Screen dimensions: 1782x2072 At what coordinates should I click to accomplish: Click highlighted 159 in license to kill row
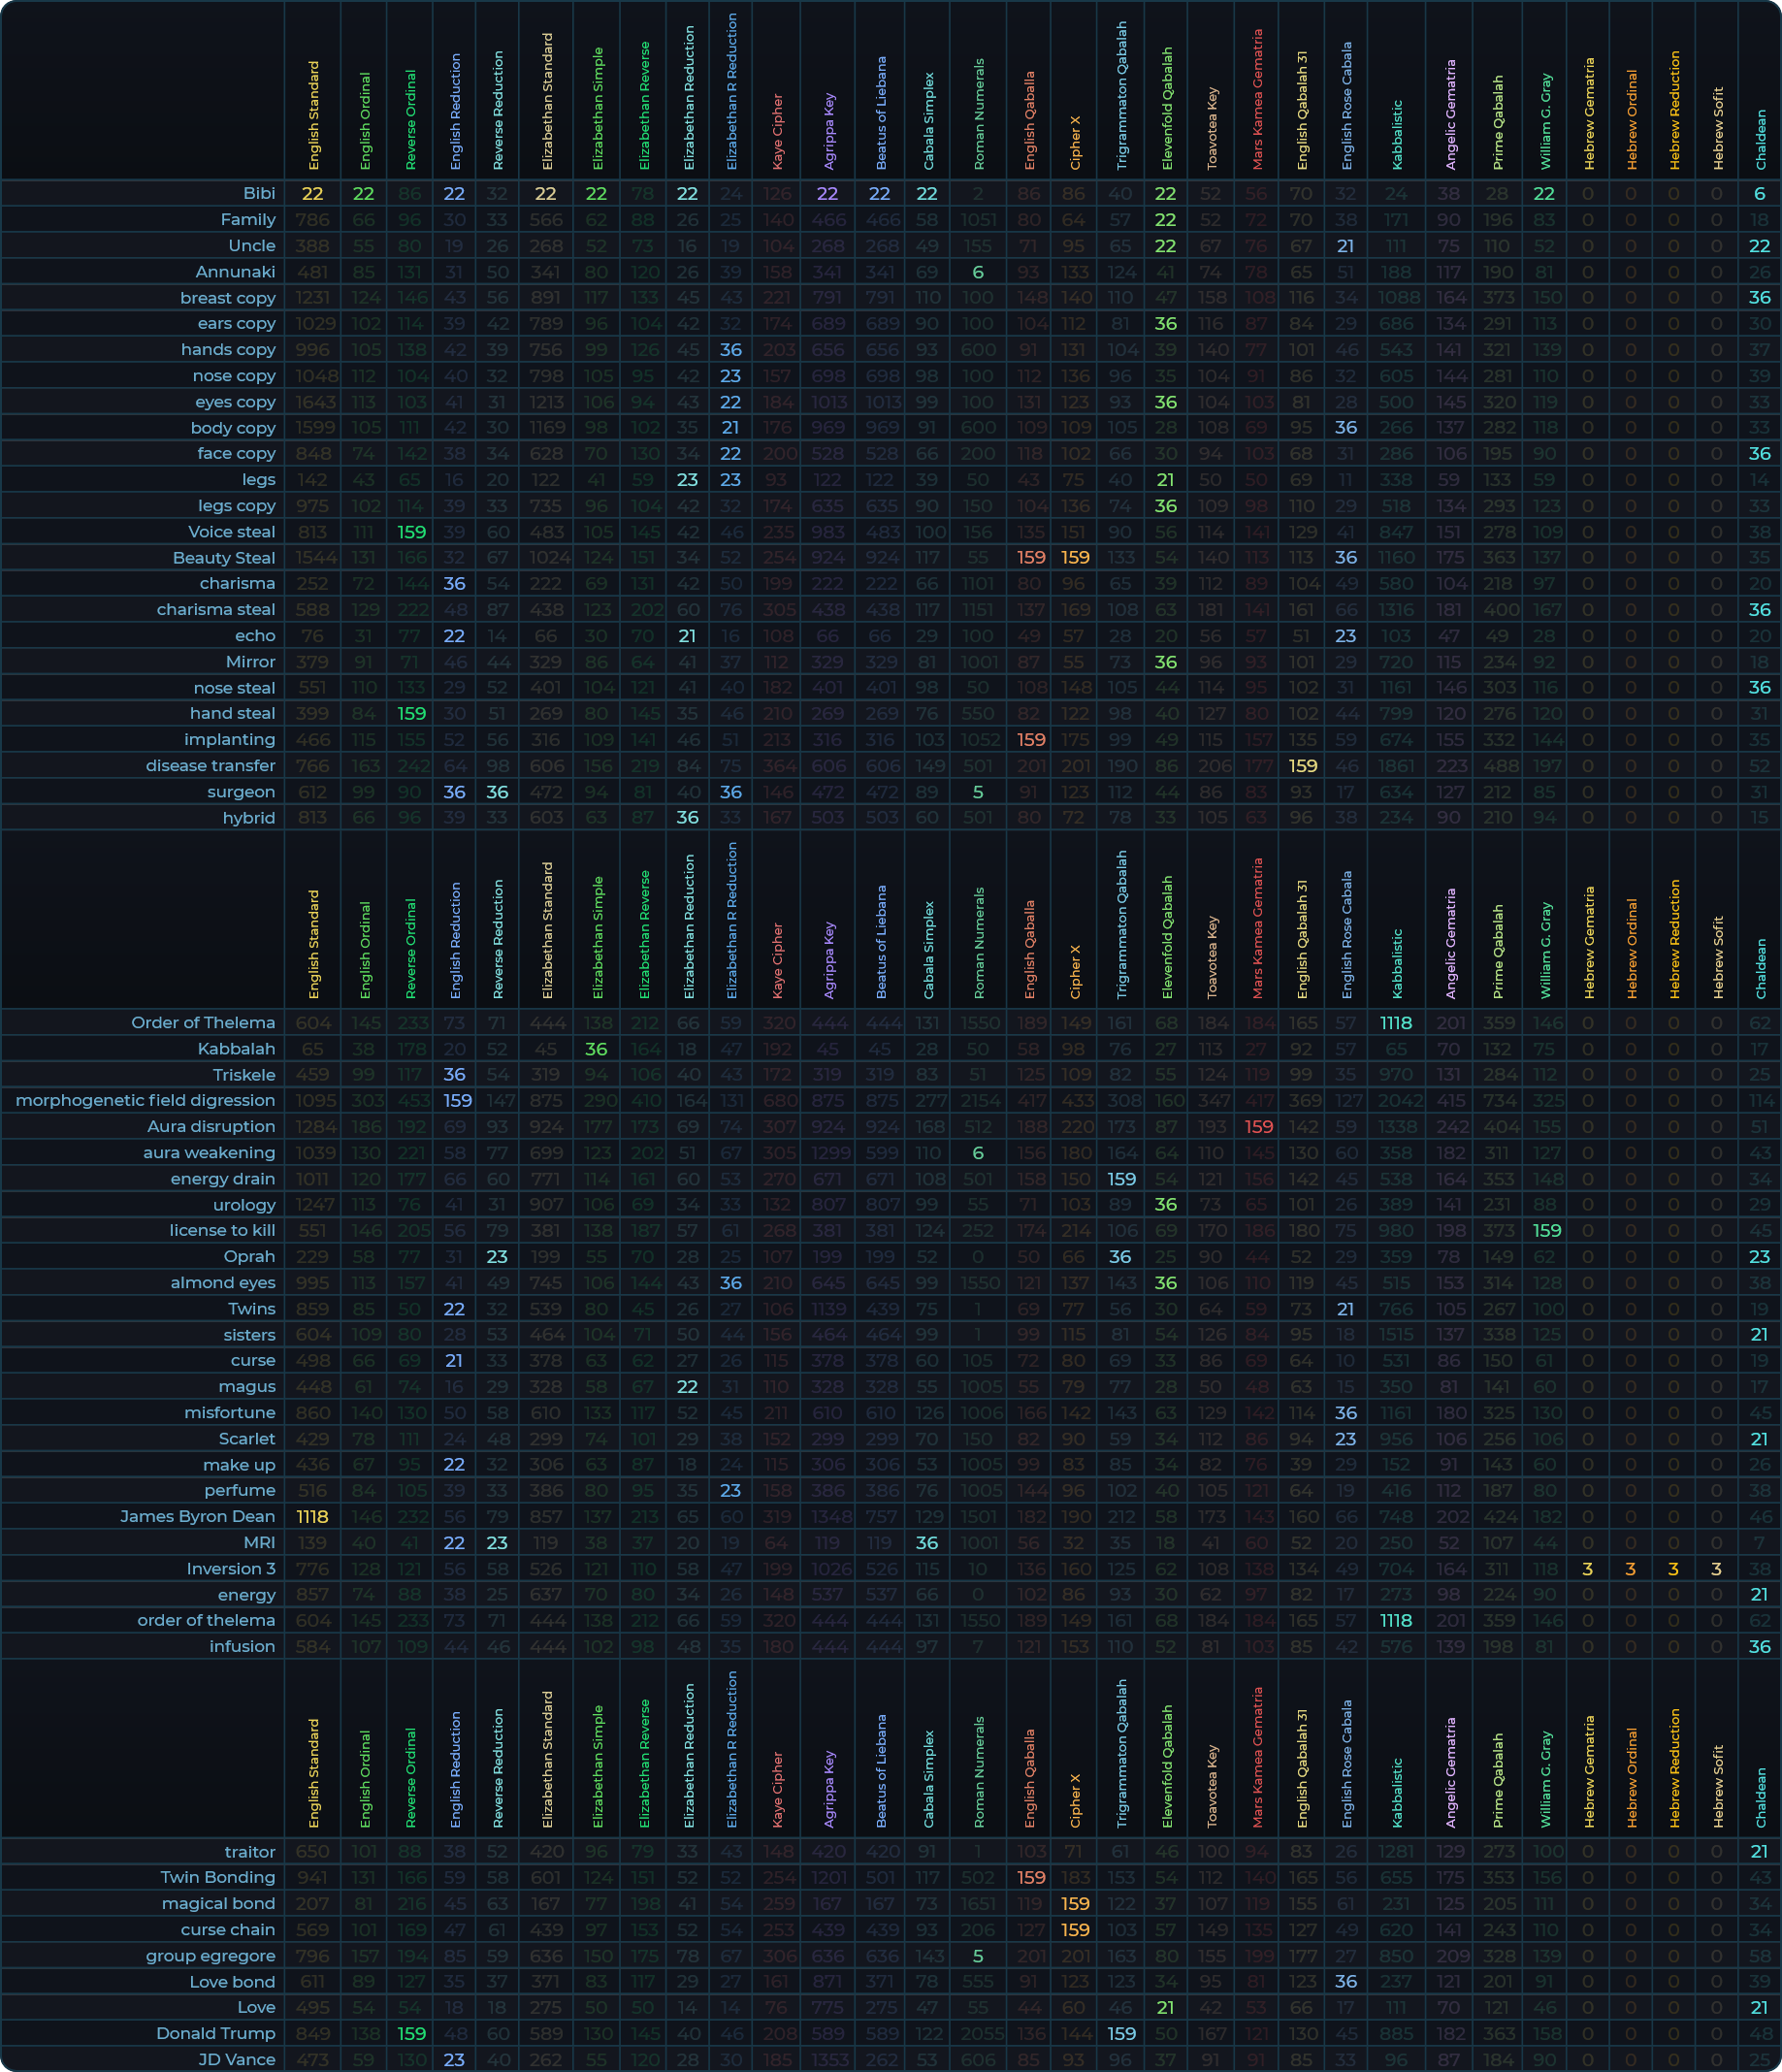tap(1545, 1230)
